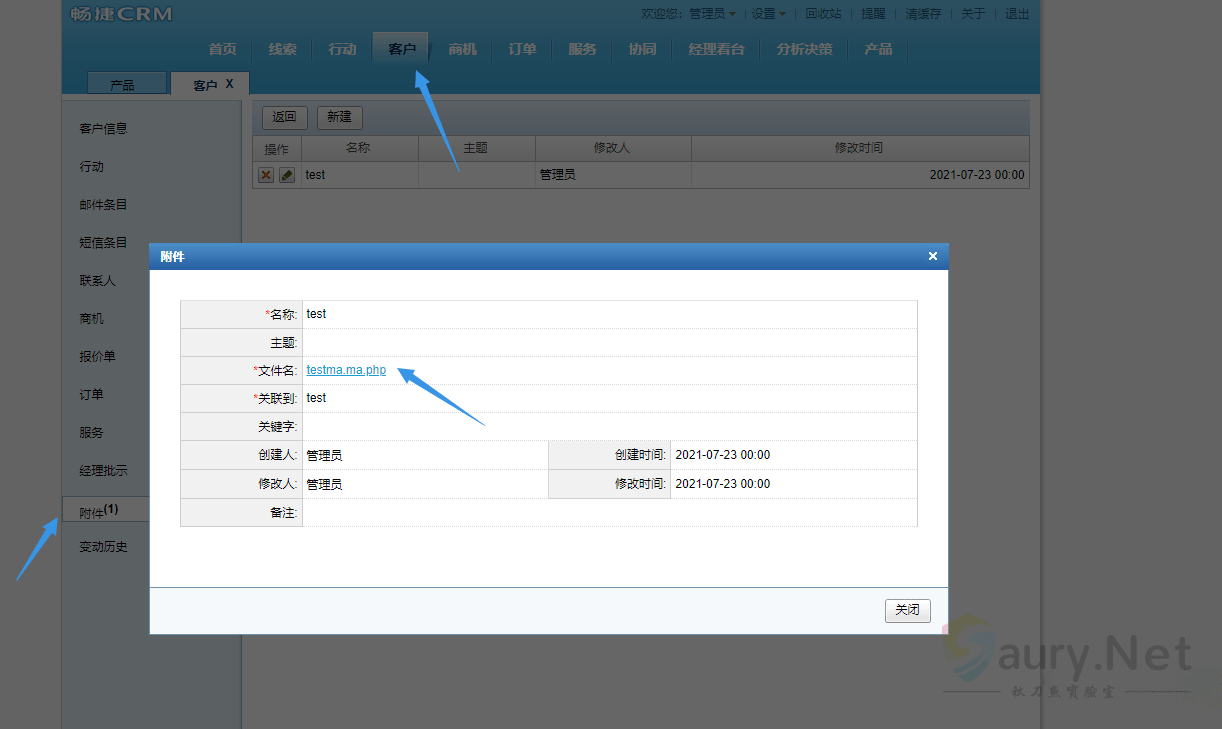Open 客户信息 in the sidebar

(x=103, y=129)
